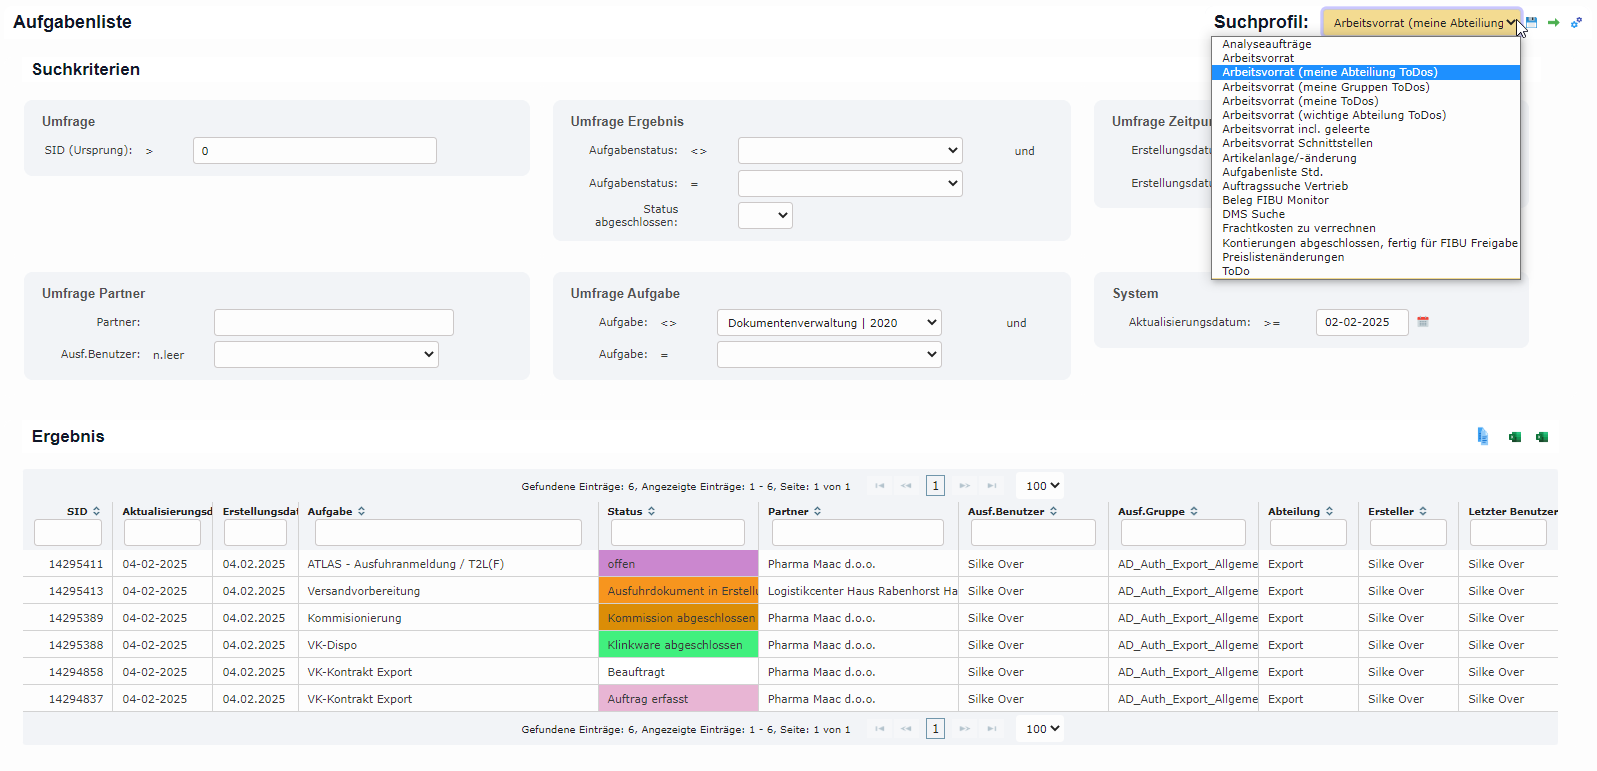The image size is (1597, 771).
Task: Click the sort arrows on SID column
Action: click(96, 511)
